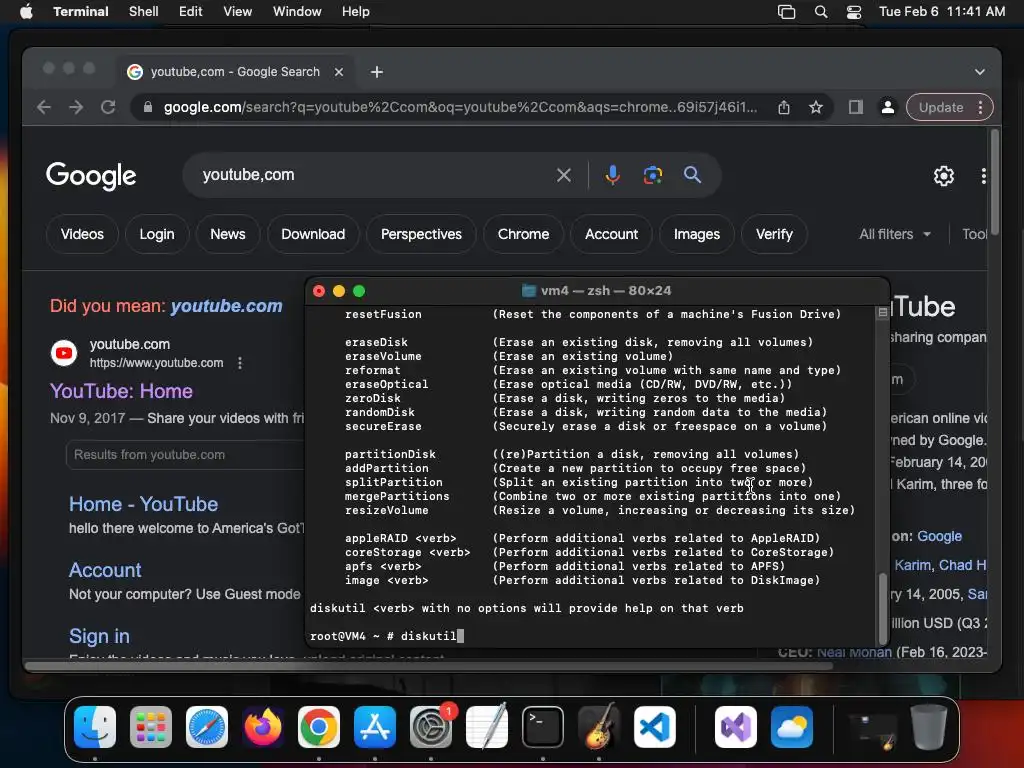Toggle the Chrome side panel
This screenshot has width=1024, height=768.
pos(856,107)
